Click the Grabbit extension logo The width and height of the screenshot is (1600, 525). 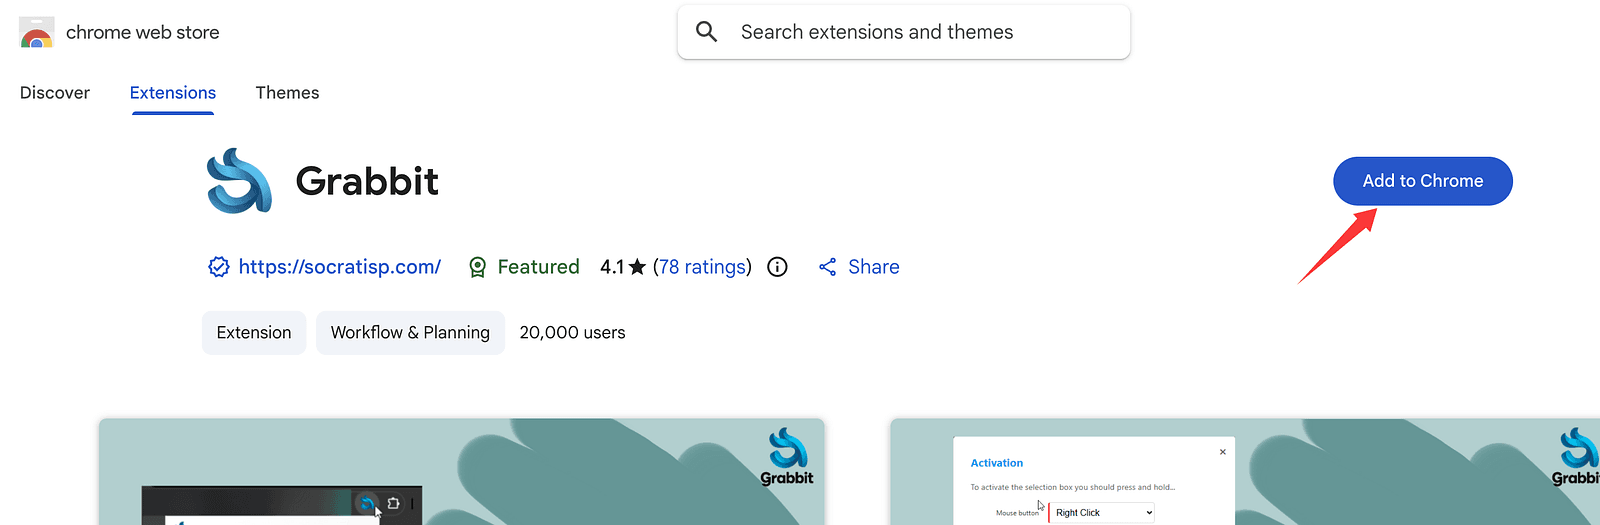pyautogui.click(x=239, y=181)
